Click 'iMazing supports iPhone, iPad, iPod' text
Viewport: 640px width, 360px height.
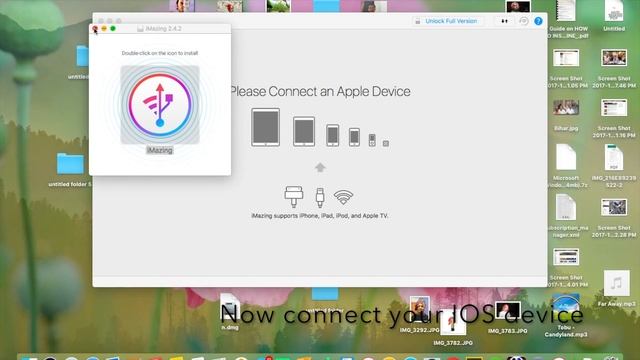320,216
